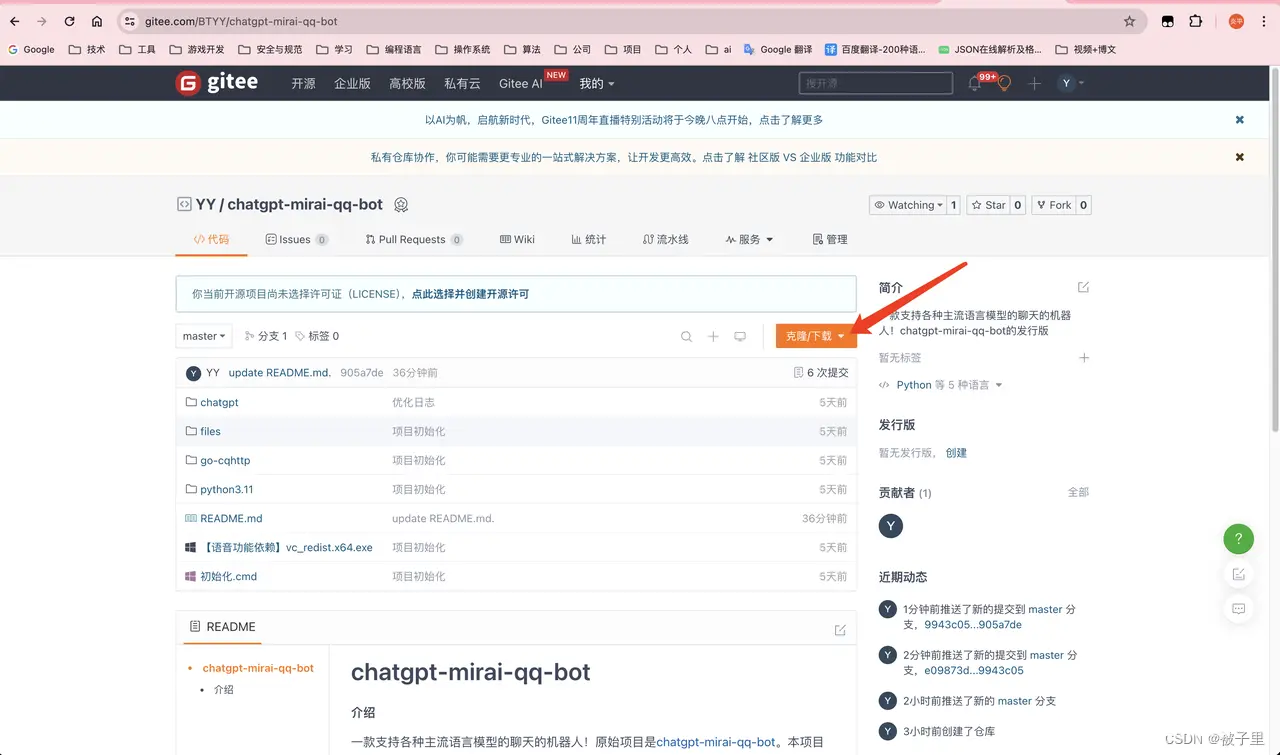This screenshot has width=1280, height=755.
Task: Open the 我的 dropdown in header
Action: click(x=597, y=84)
